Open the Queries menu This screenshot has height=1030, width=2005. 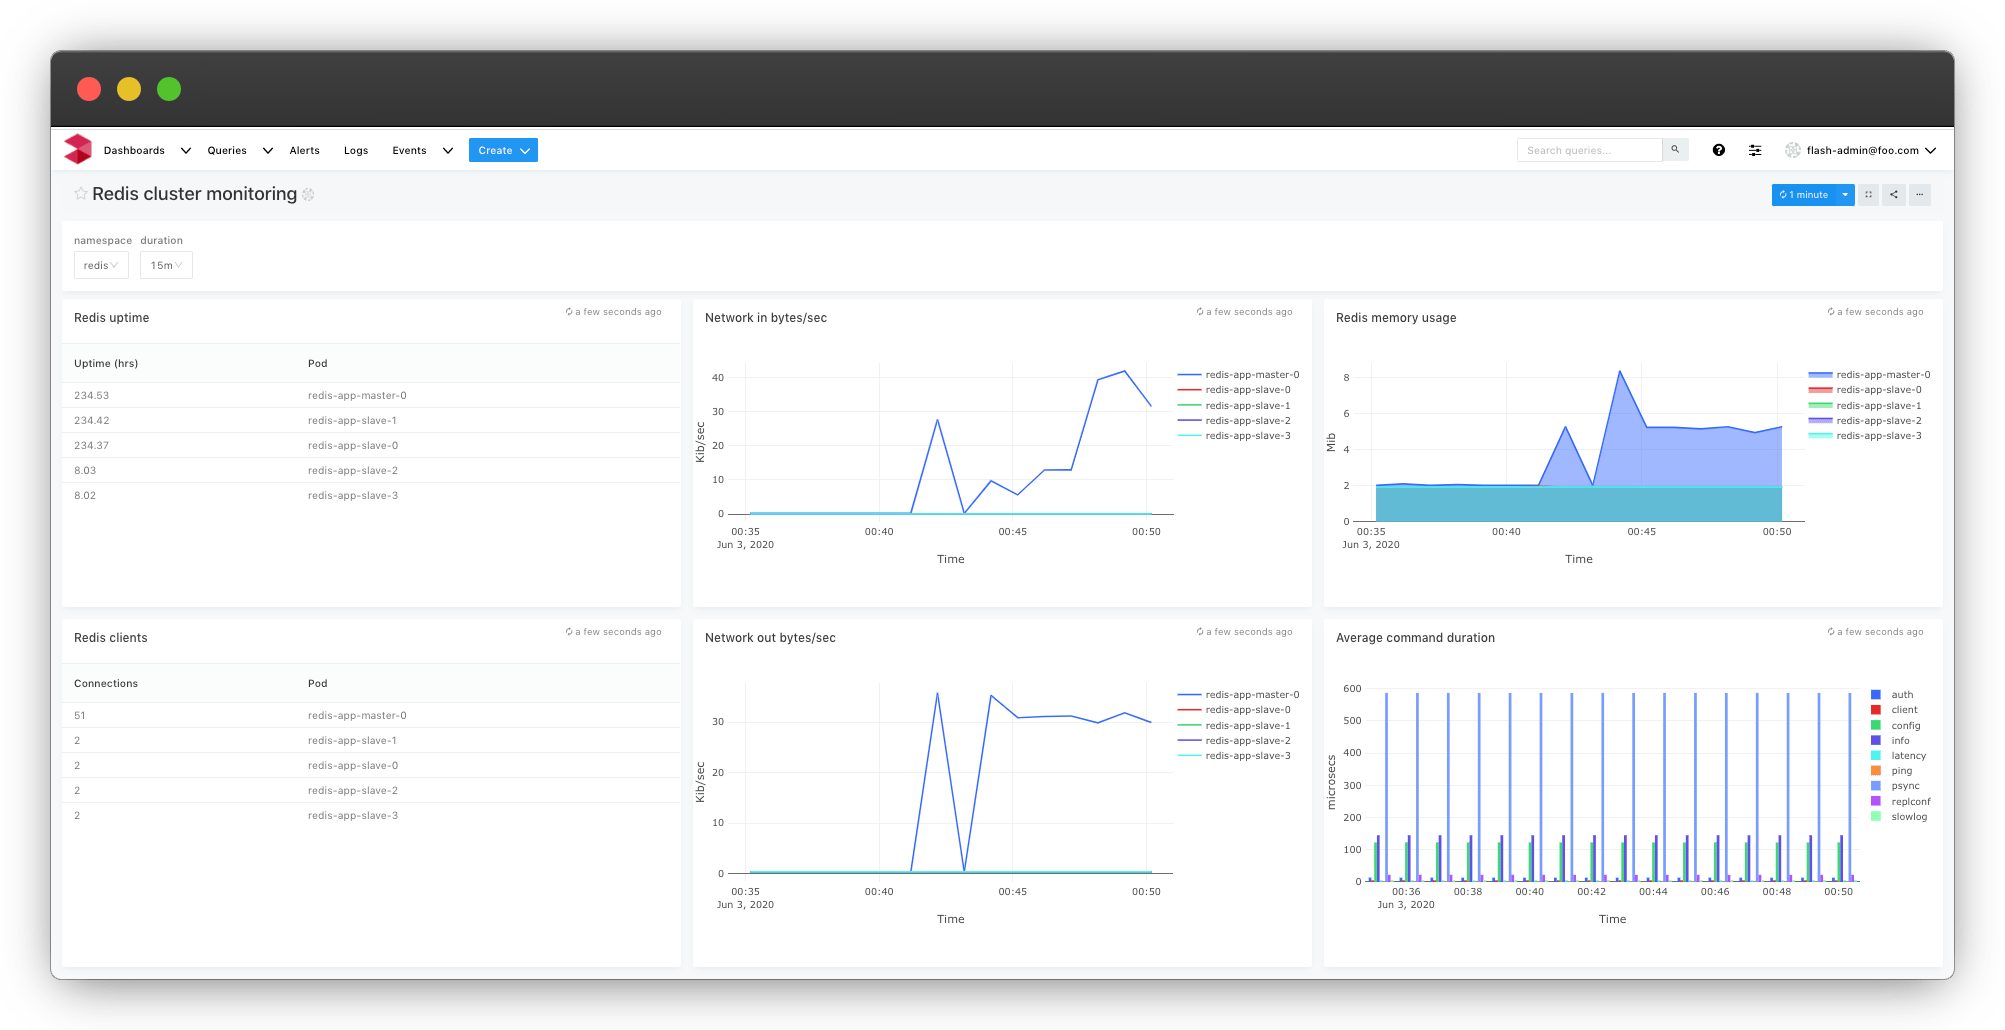(x=227, y=151)
